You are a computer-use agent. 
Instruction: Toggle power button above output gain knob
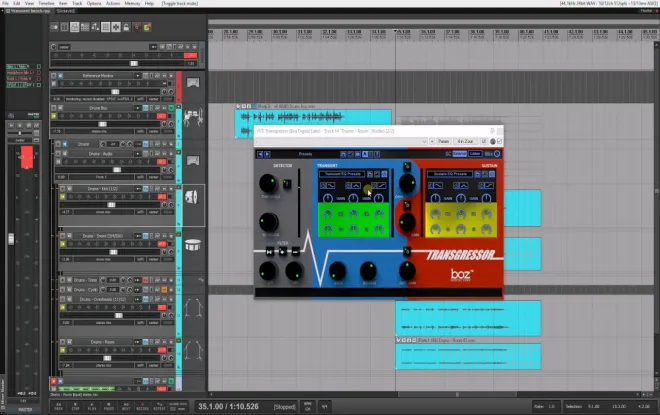click(x=407, y=252)
